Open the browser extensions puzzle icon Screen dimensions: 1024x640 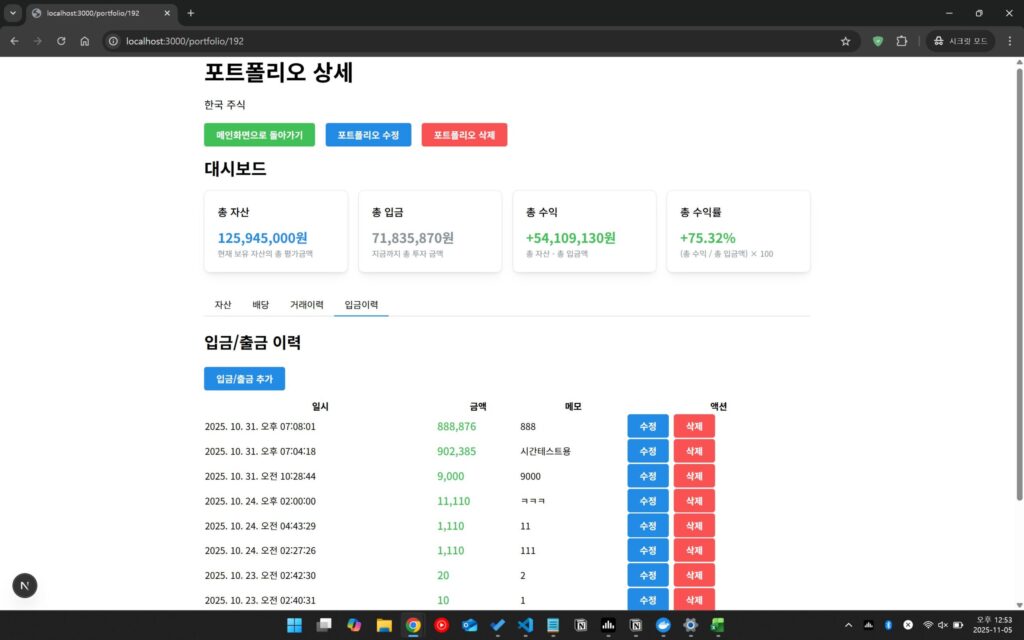pos(902,41)
